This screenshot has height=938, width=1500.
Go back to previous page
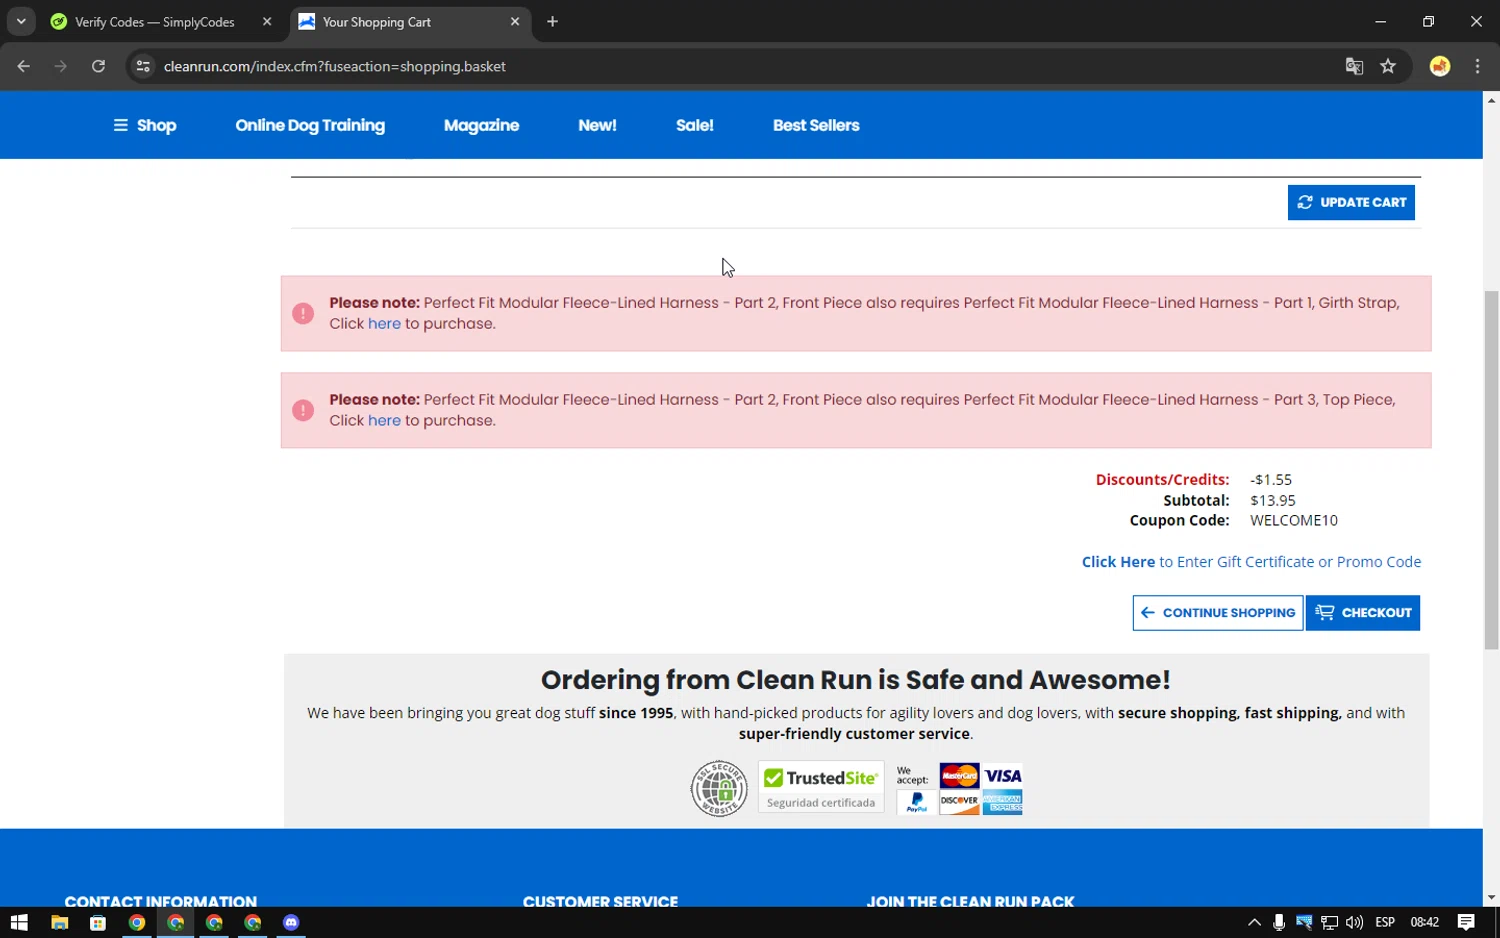24,66
